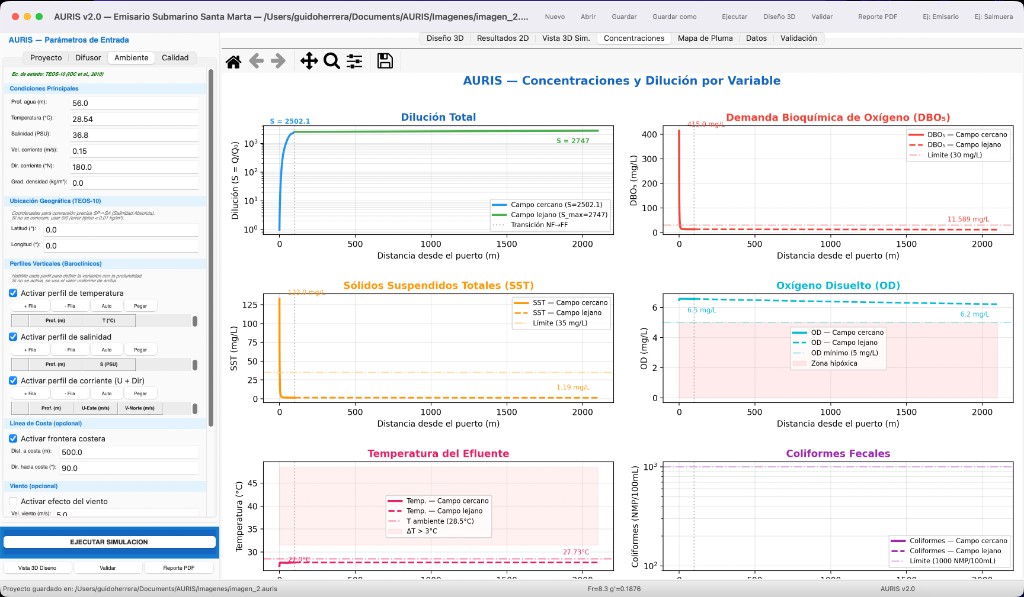Click Reporte PDF in the top toolbar
The image size is (1024, 597).
(878, 16)
